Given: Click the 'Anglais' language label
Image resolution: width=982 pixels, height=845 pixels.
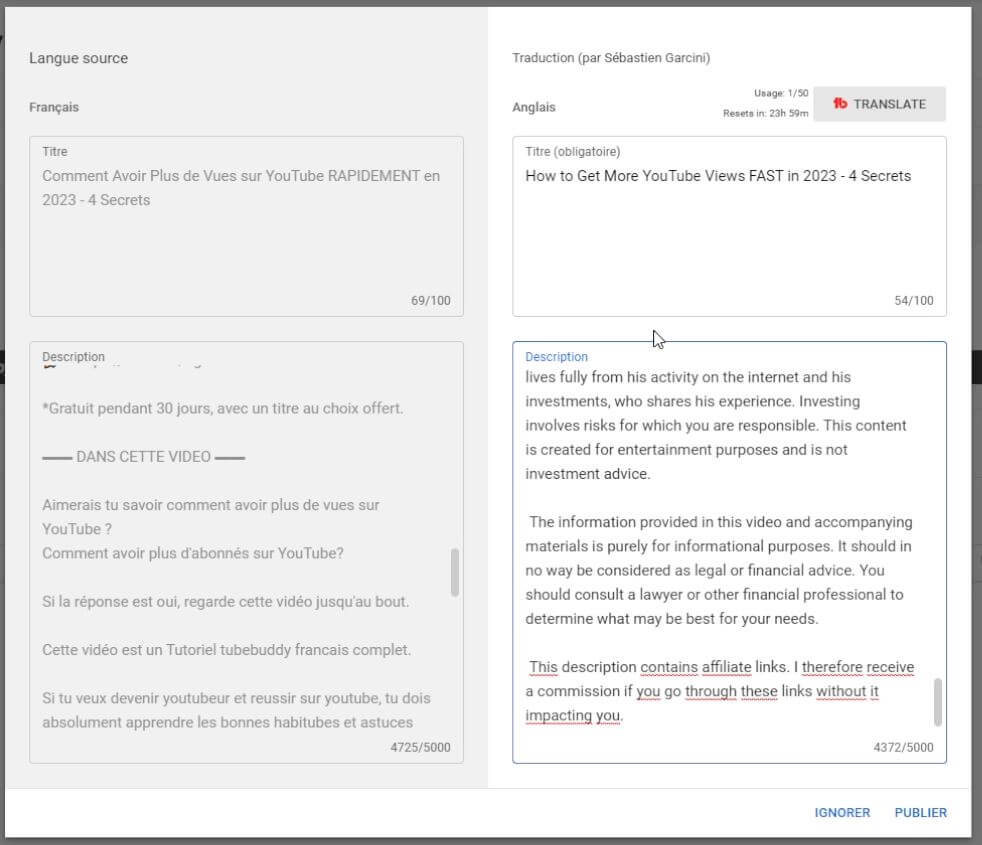Looking at the screenshot, I should click(x=534, y=107).
